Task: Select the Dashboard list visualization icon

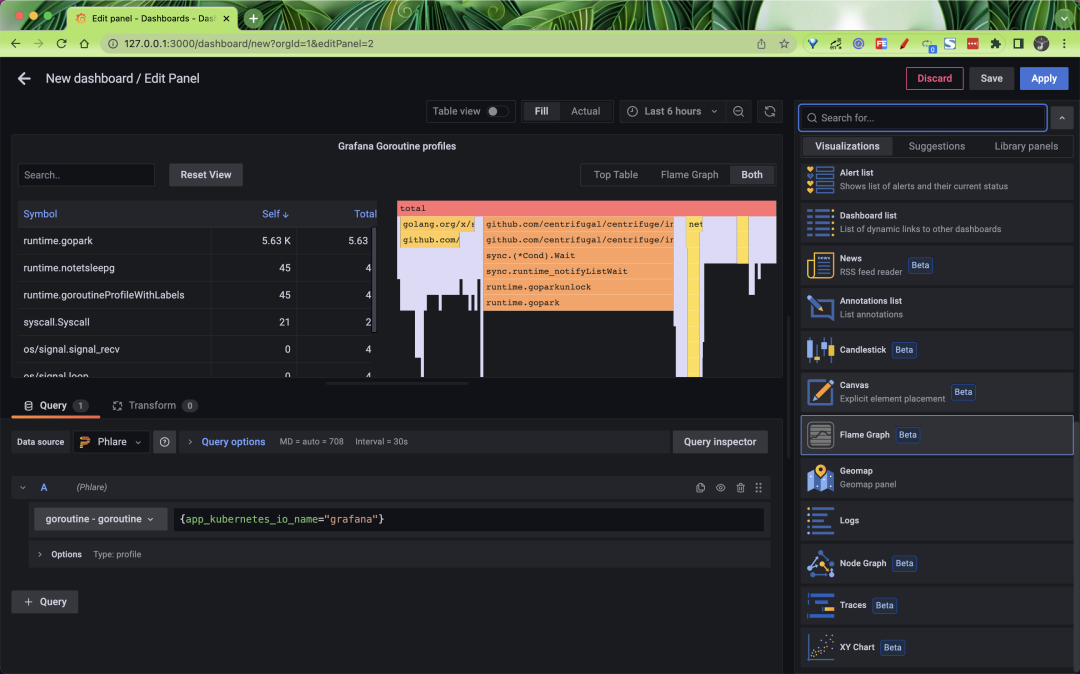Action: [820, 222]
